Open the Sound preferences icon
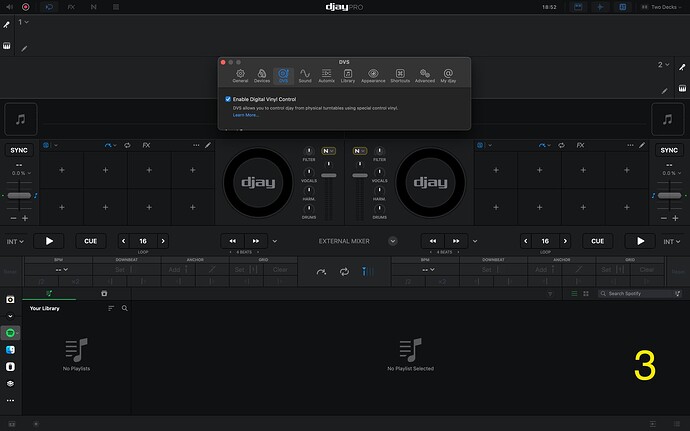 pyautogui.click(x=304, y=76)
